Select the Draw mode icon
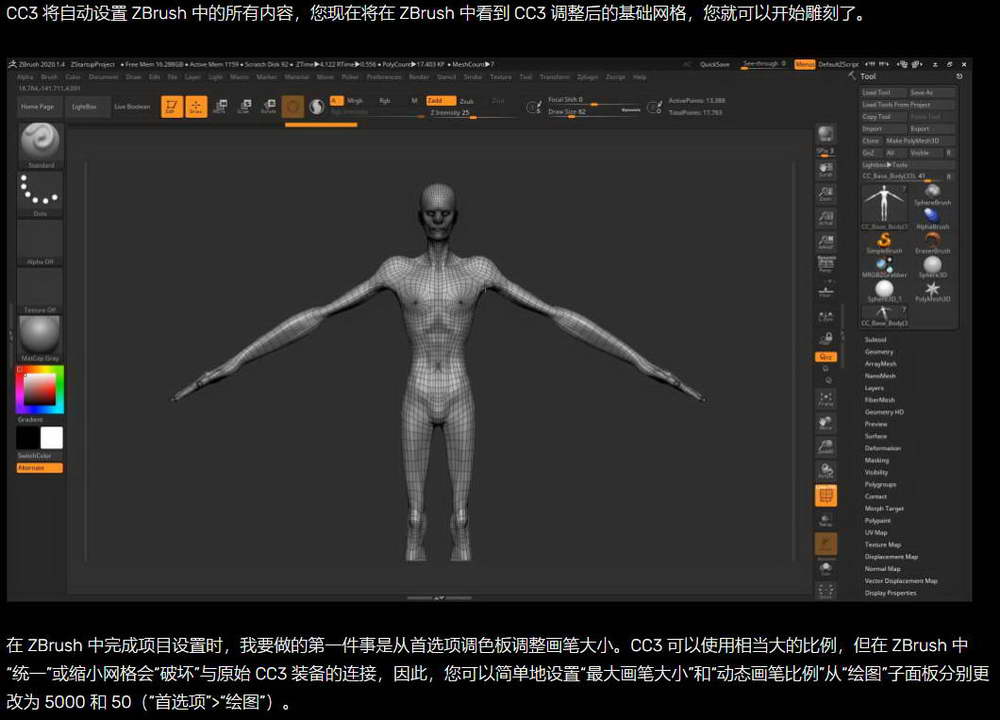This screenshot has width=1000, height=720. (196, 107)
